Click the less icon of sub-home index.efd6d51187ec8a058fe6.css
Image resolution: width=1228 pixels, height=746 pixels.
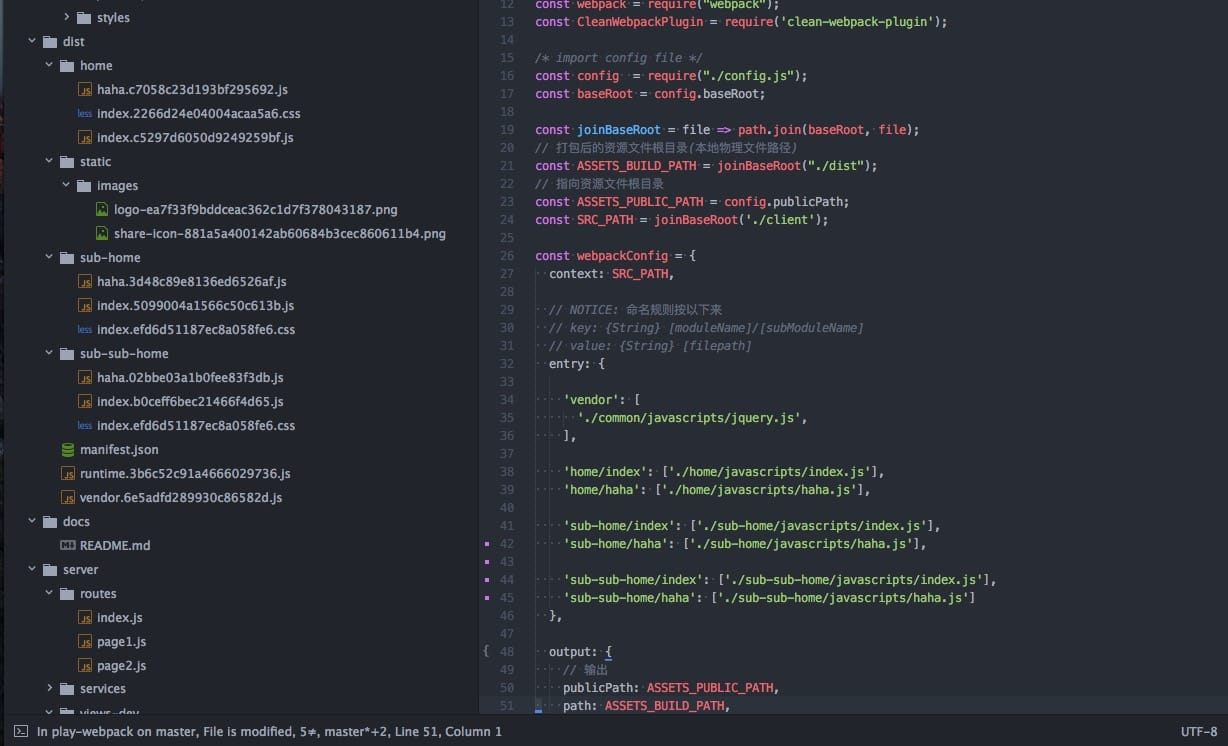[x=85, y=330]
